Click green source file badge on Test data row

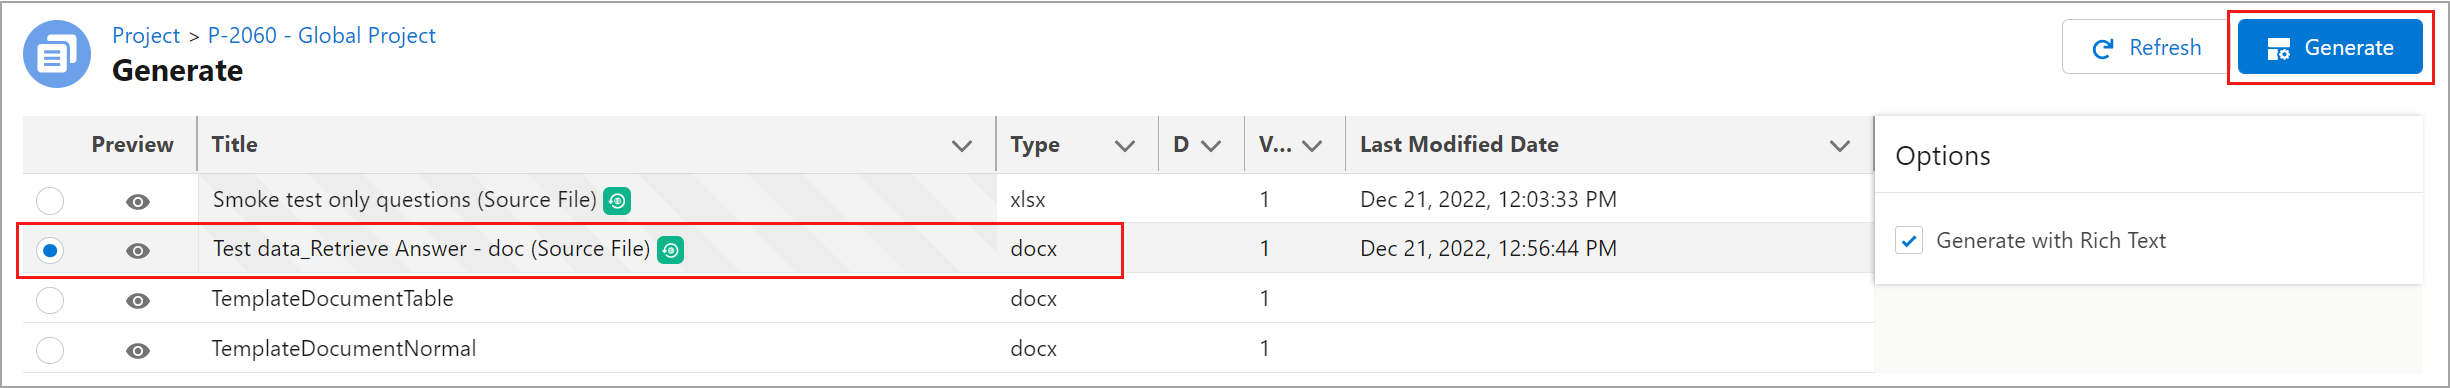[671, 250]
